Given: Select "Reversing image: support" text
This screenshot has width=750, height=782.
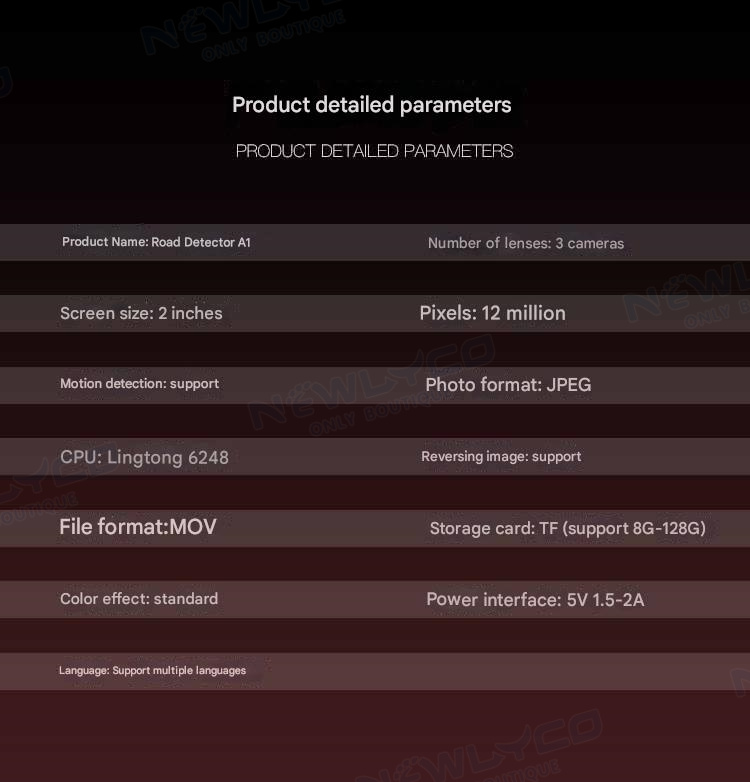Looking at the screenshot, I should (501, 457).
